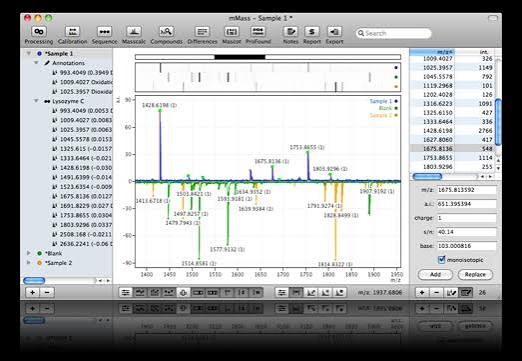Click the magnifier in Search field
This screenshot has width=522, height=361.
point(361,33)
